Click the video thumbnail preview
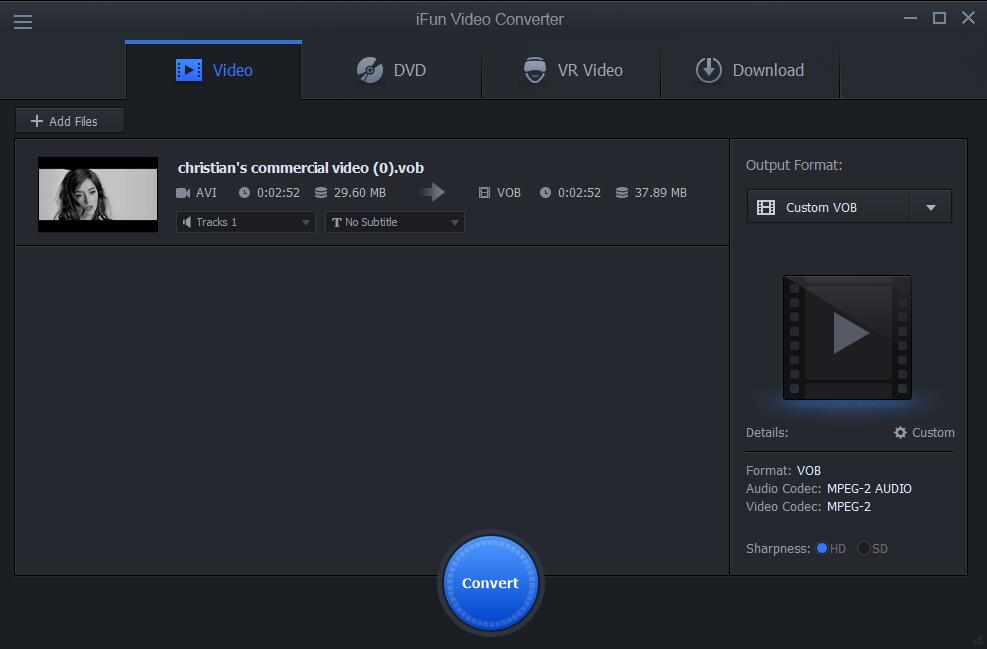Screen dimensions: 987x649 pos(98,195)
